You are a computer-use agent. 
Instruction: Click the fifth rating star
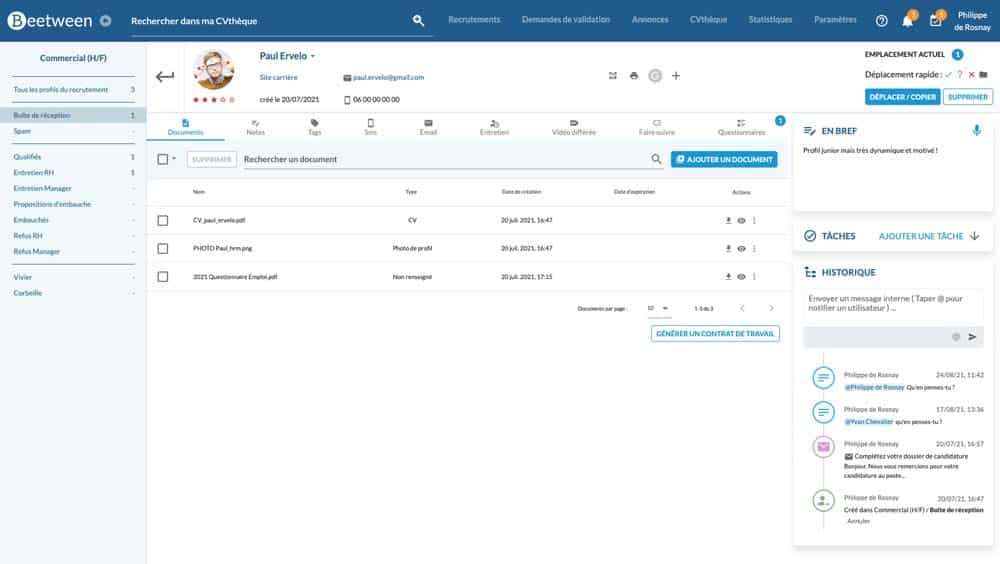pos(232,100)
